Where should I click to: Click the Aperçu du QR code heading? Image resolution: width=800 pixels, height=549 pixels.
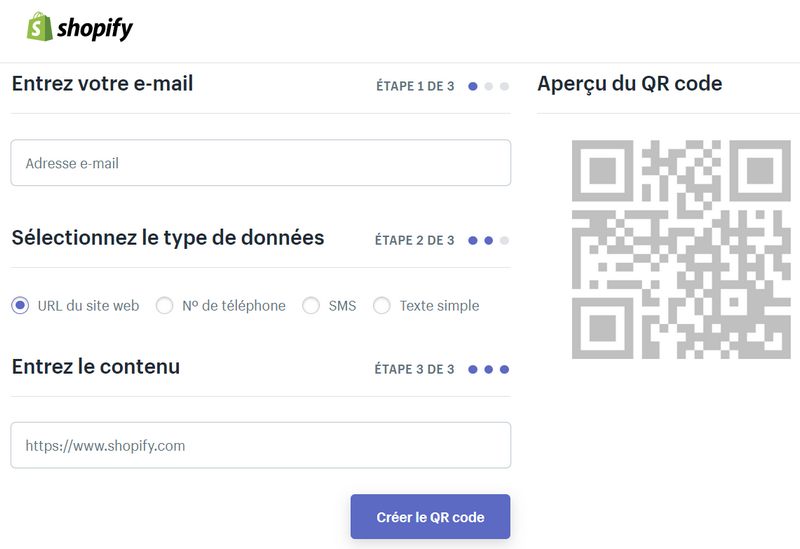(629, 84)
